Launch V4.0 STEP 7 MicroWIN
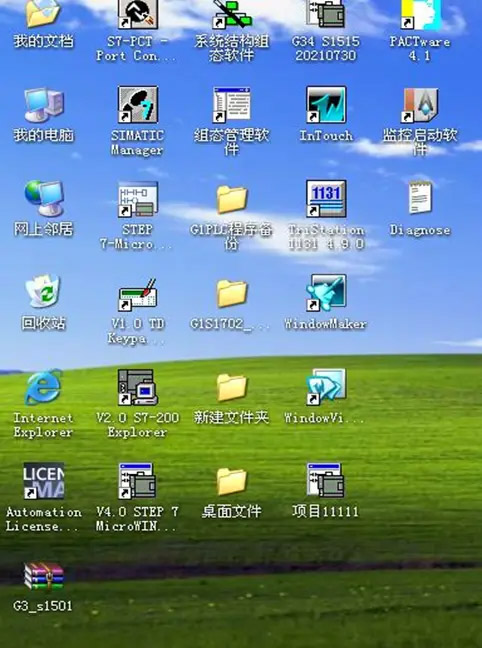Image resolution: width=482 pixels, height=648 pixels. tap(138, 481)
